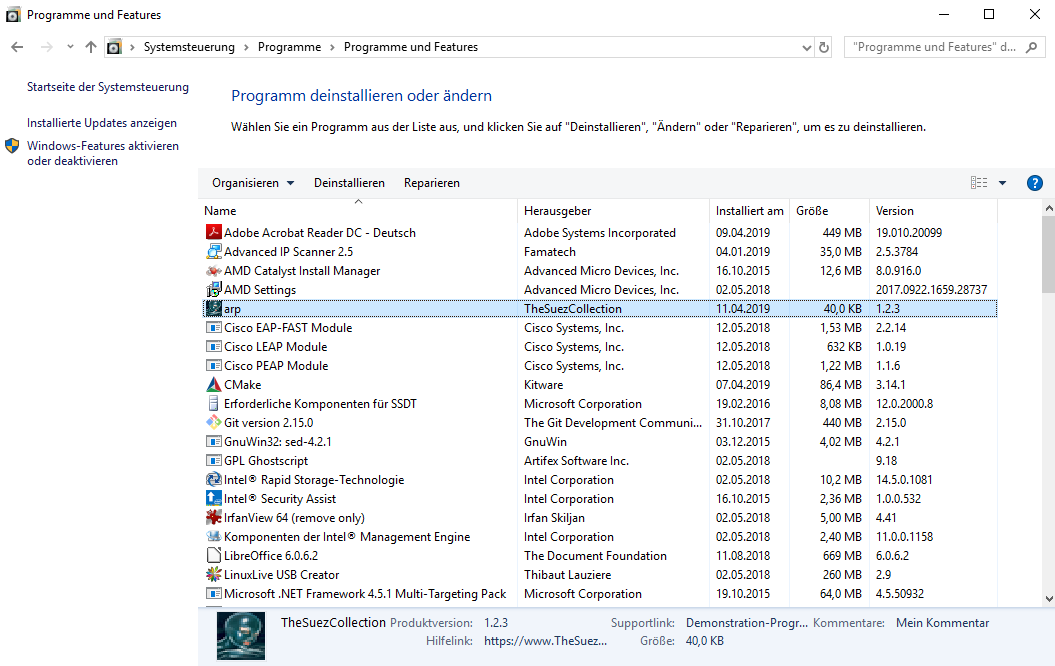This screenshot has height=666, width=1055.
Task: Click Programme in the breadcrumb
Action: [x=289, y=47]
